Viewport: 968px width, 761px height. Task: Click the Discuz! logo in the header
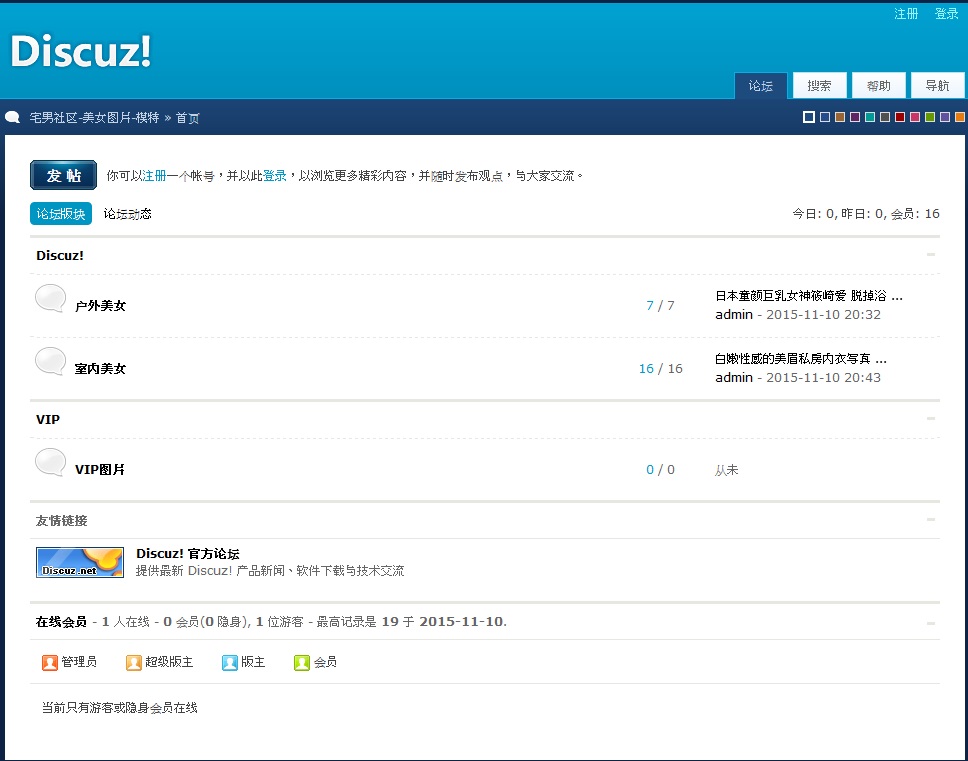point(81,51)
